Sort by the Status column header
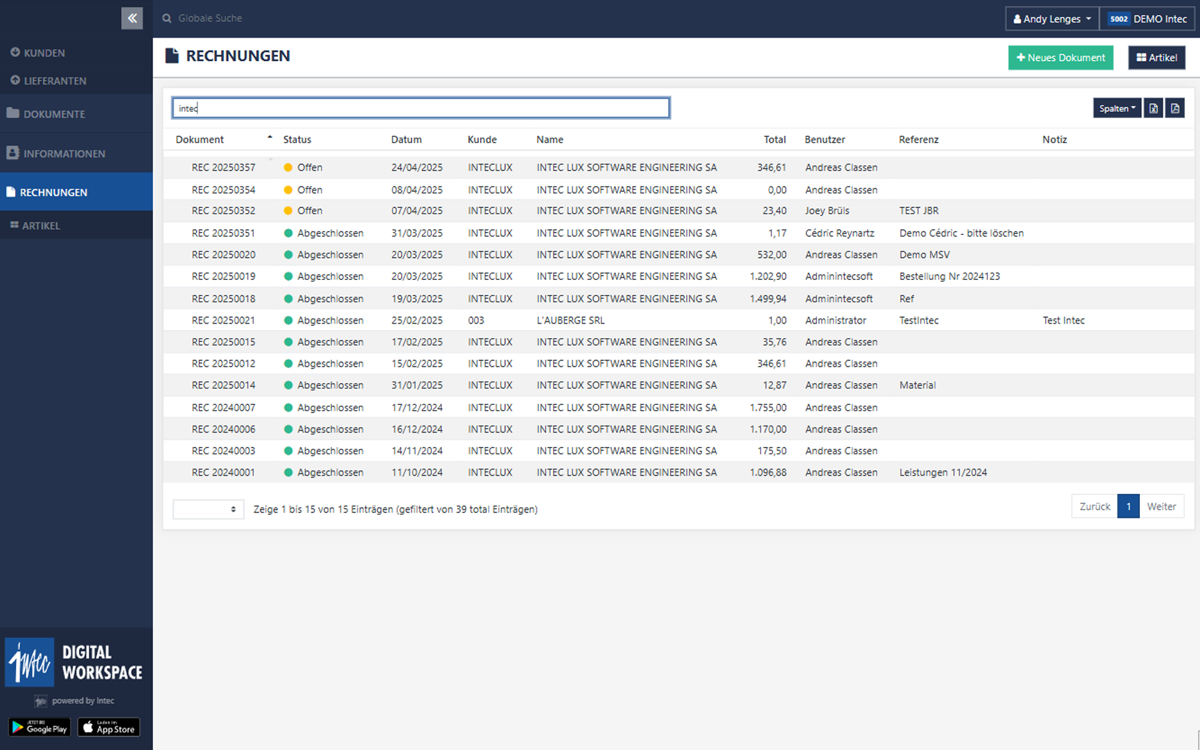Viewport: 1200px width, 750px height. tap(297, 140)
